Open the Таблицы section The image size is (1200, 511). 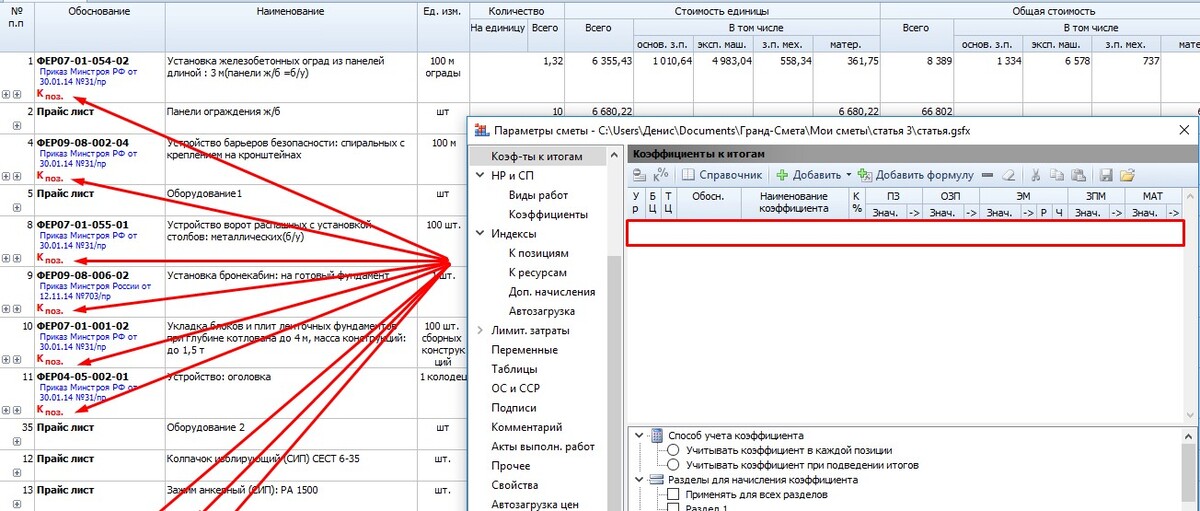(x=514, y=369)
